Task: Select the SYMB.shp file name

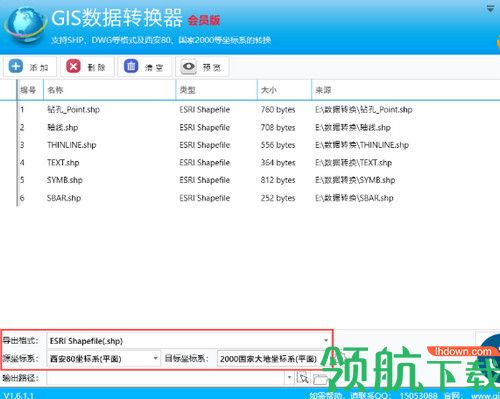Action: (65, 180)
